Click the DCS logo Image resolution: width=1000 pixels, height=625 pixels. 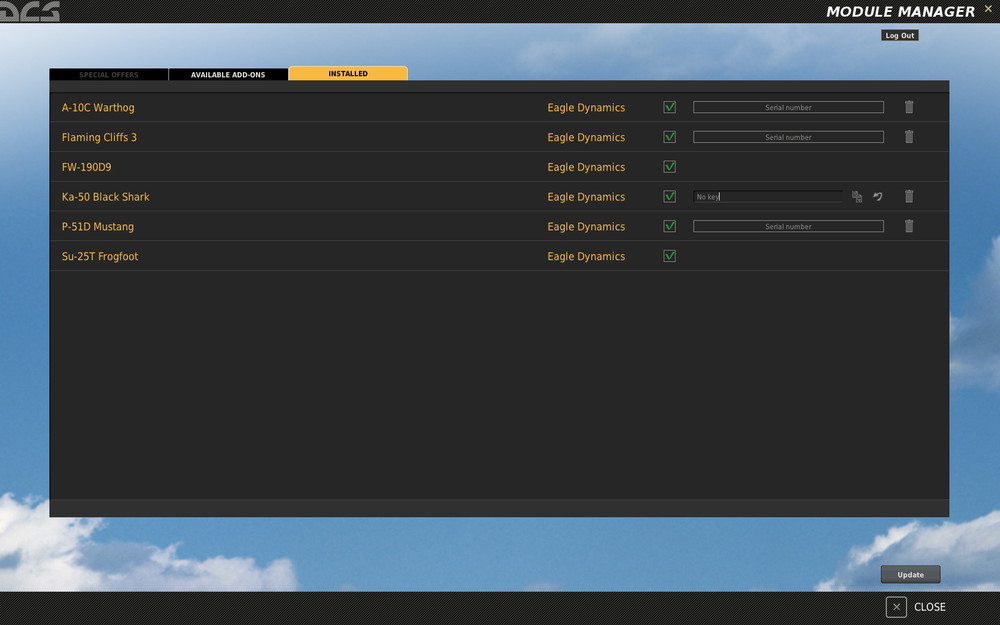pos(30,11)
